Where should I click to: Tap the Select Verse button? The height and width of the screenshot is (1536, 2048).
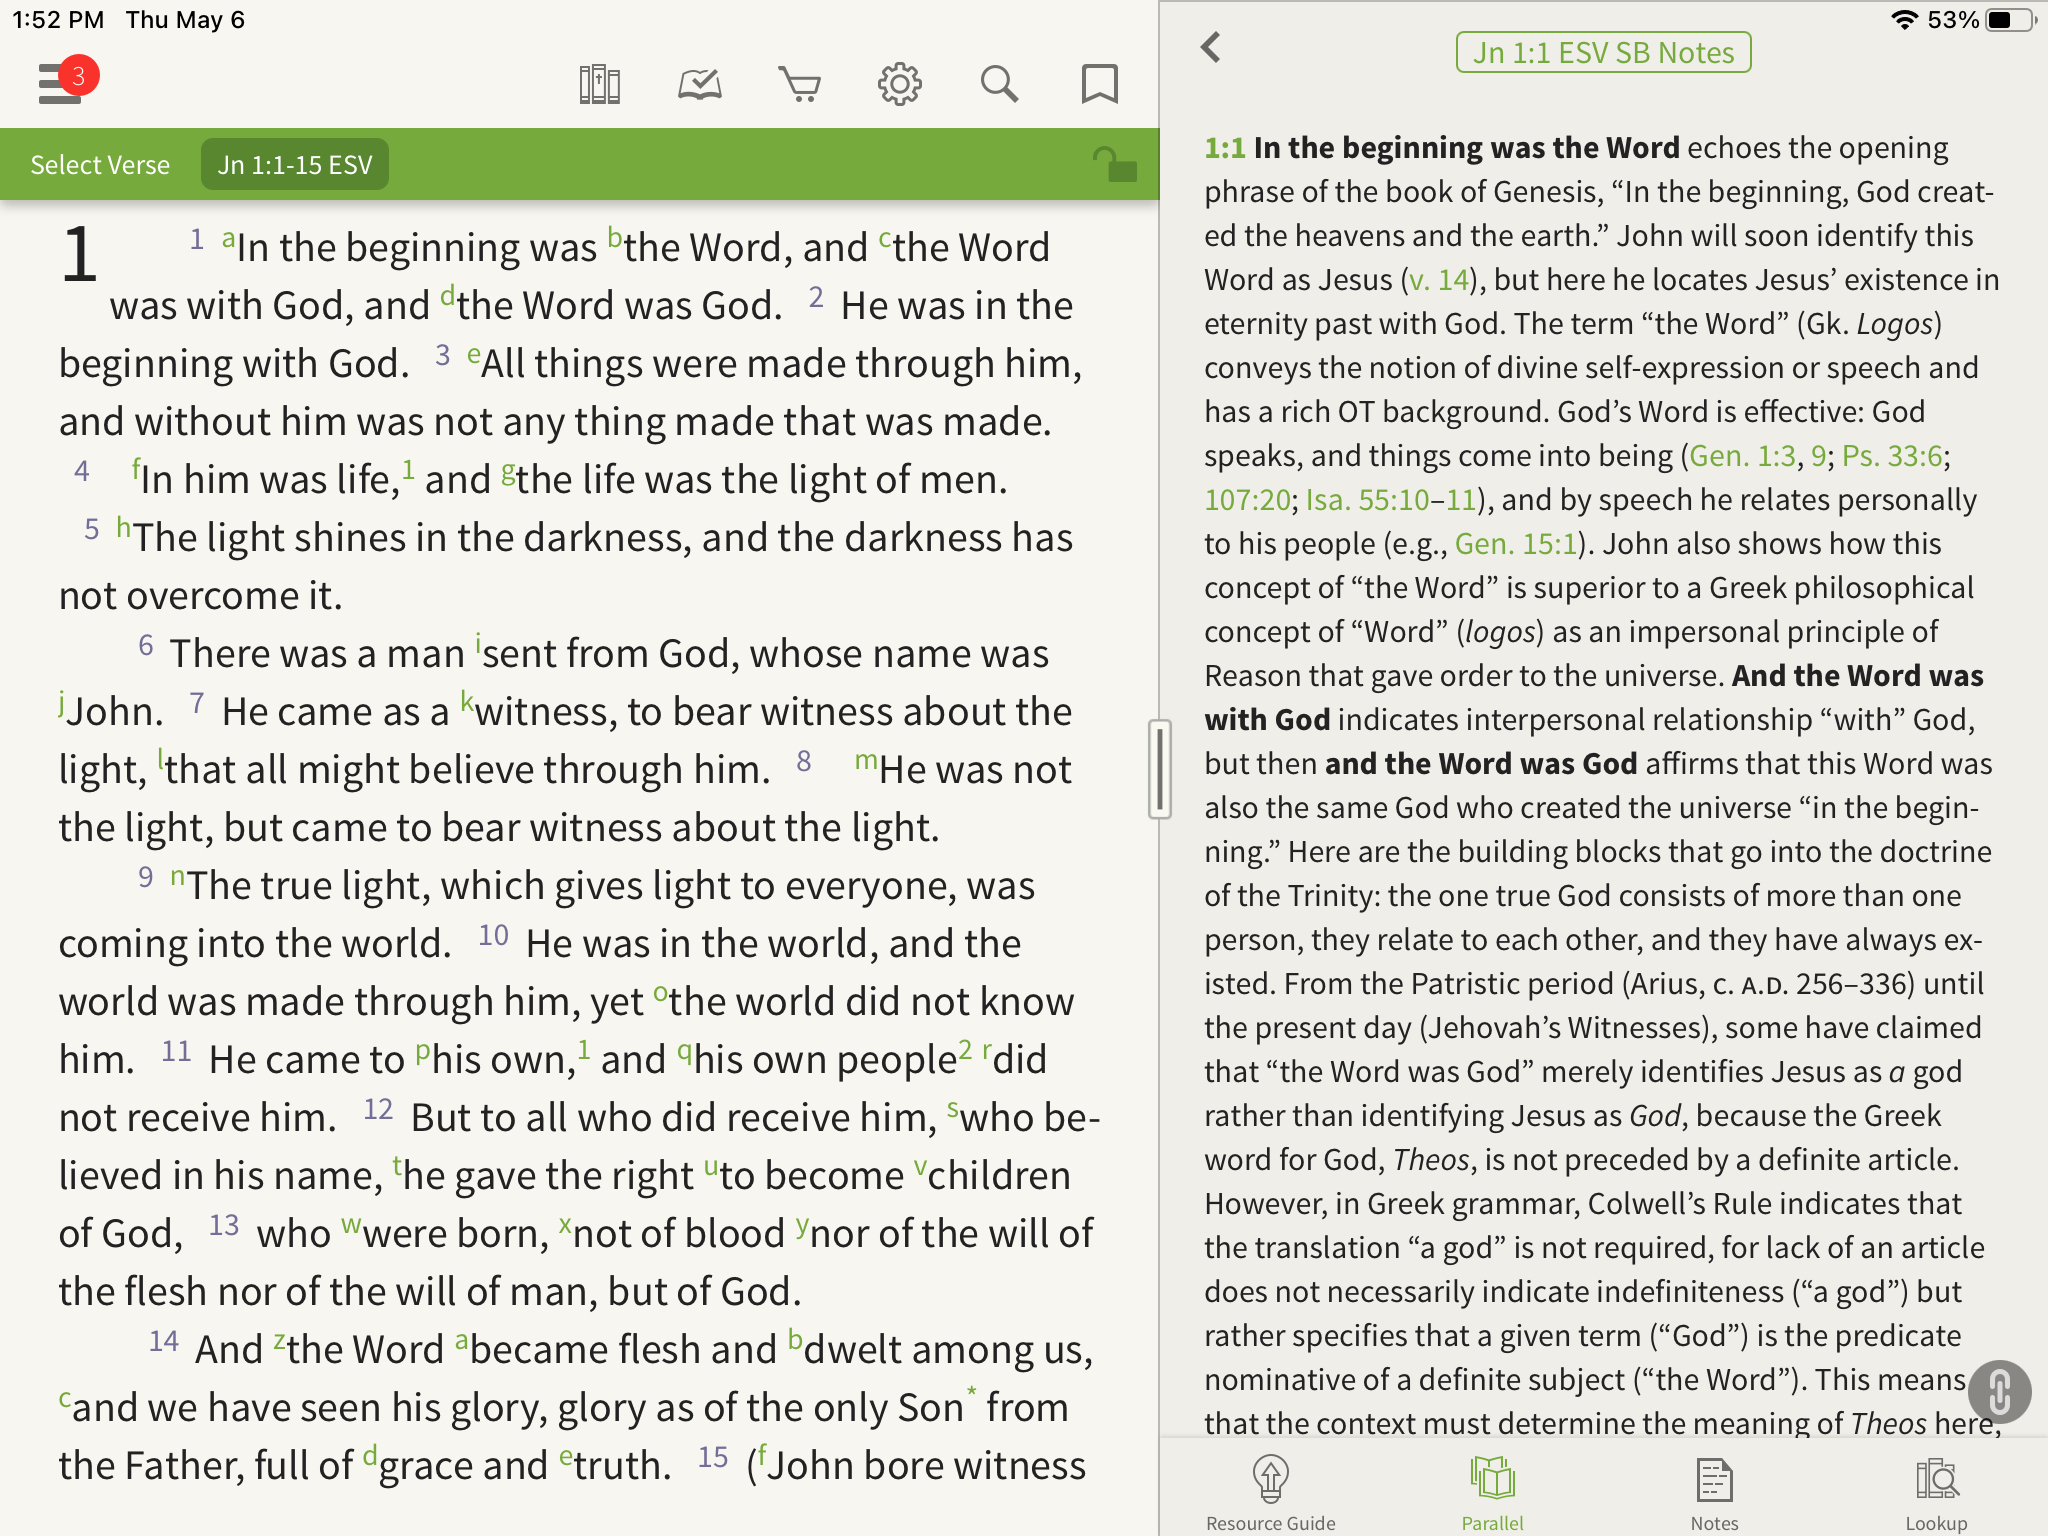100,165
